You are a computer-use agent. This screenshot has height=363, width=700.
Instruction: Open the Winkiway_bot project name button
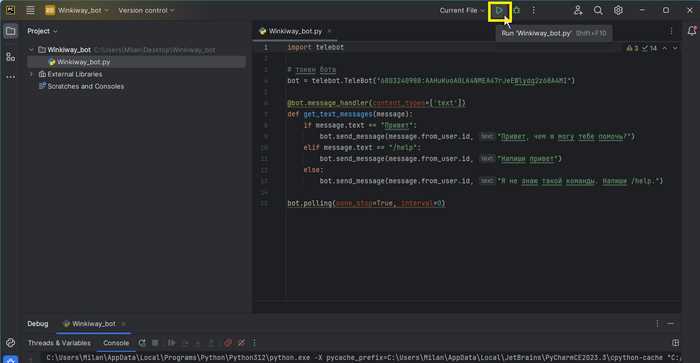[76, 10]
